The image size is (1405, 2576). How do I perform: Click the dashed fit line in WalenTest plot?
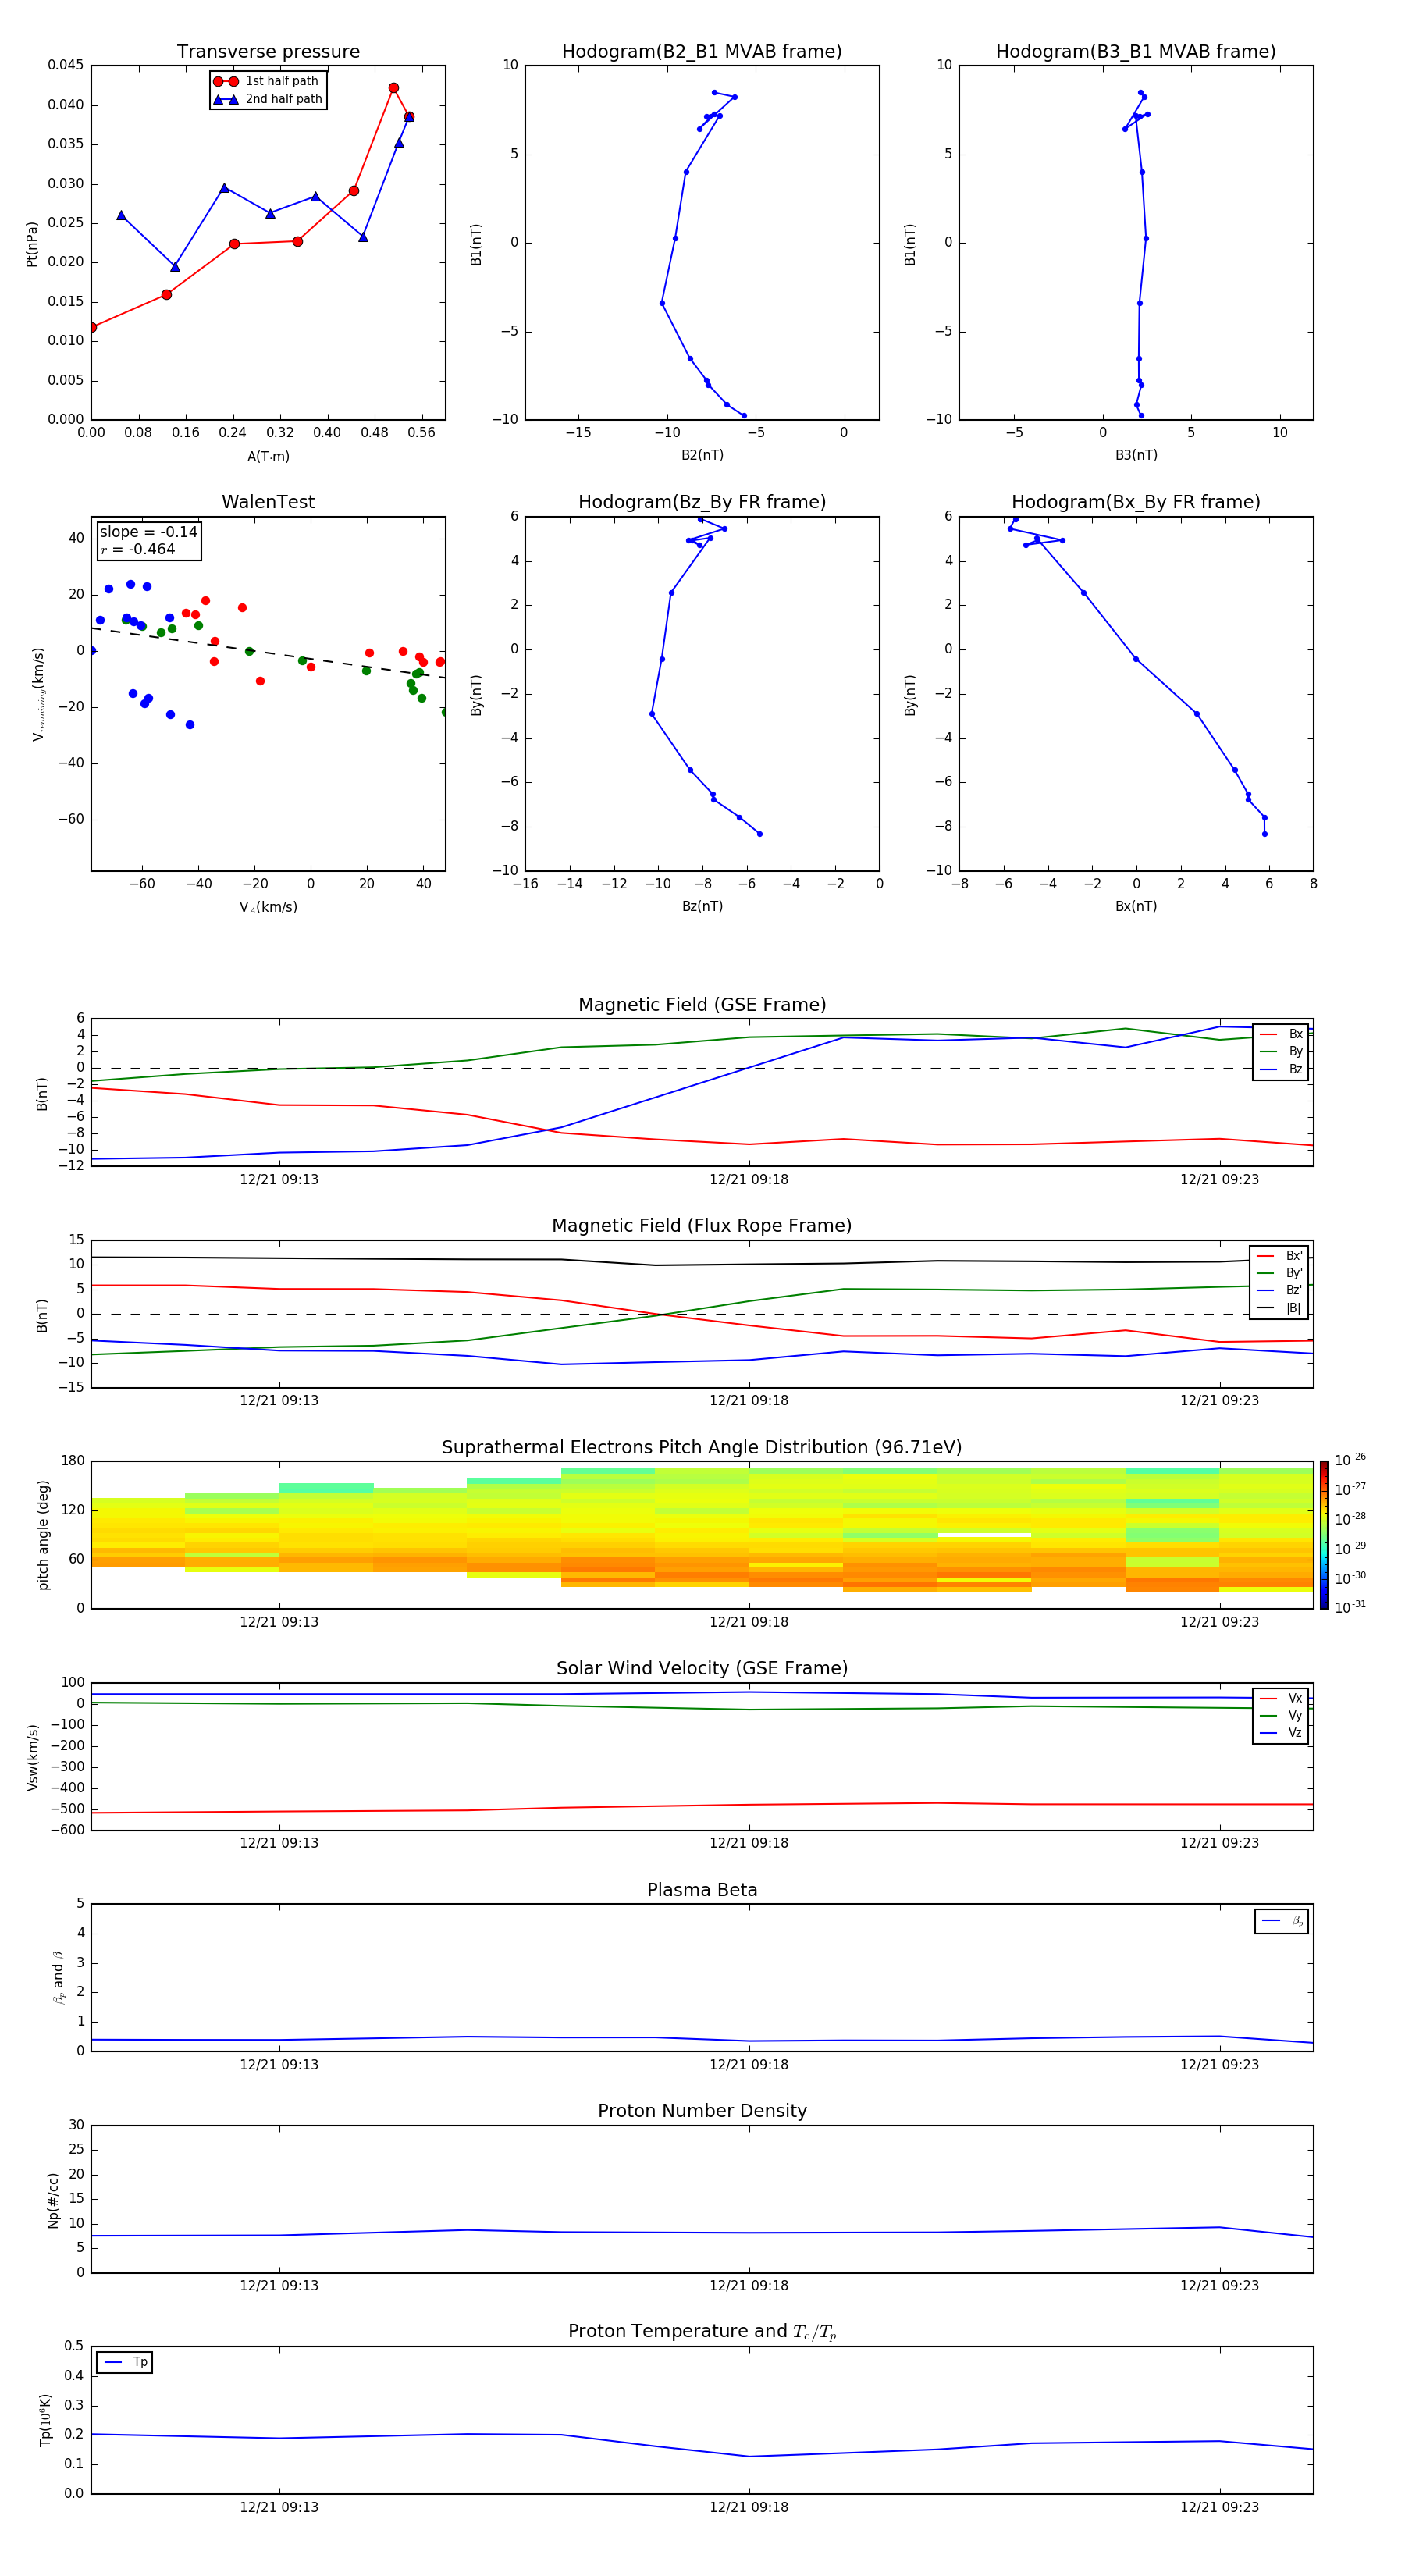click(268, 652)
